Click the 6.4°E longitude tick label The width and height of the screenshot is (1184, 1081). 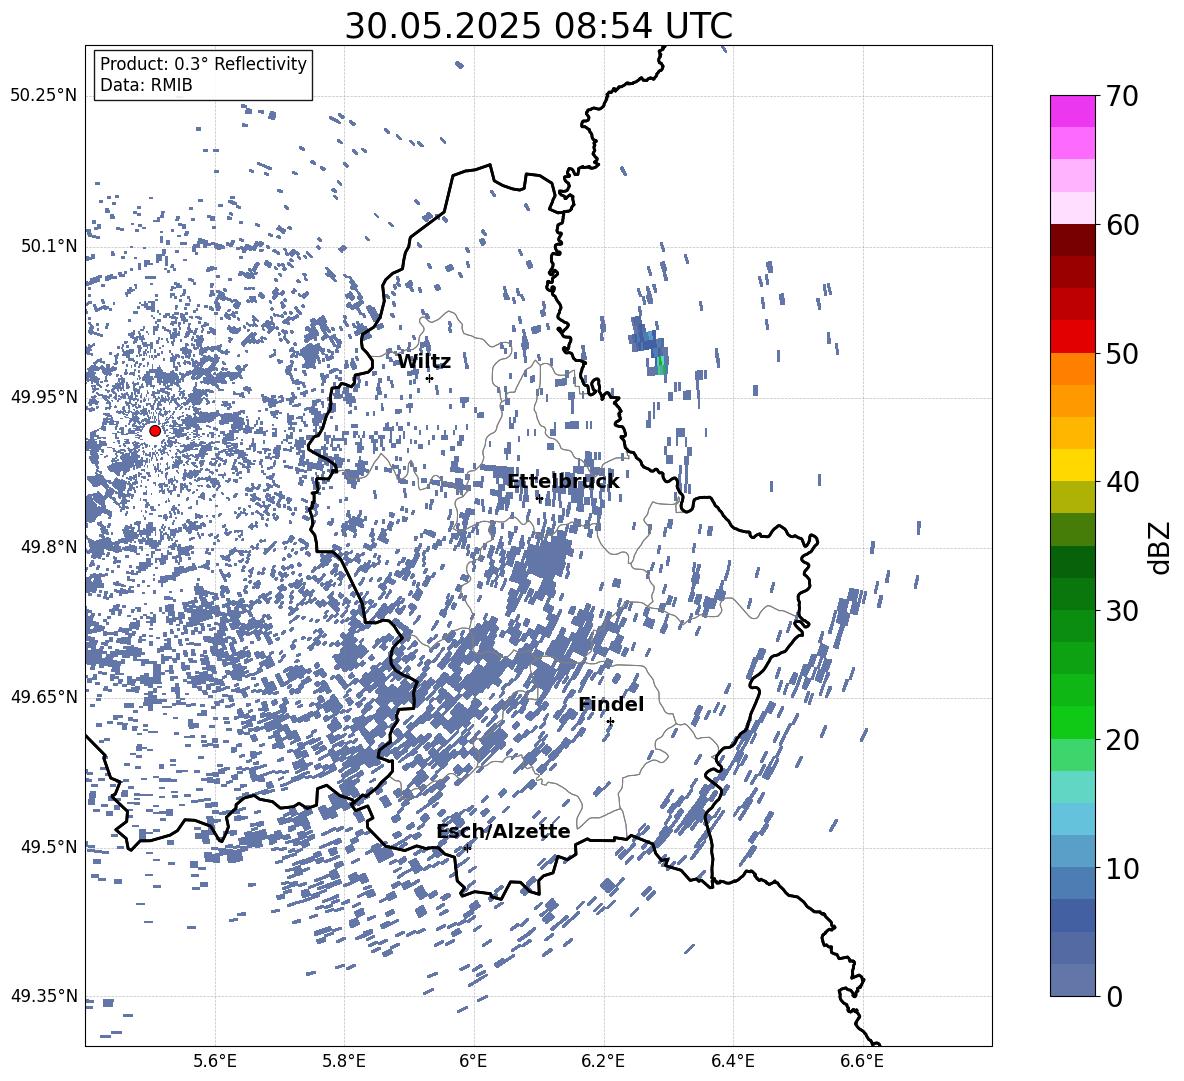point(733,1061)
